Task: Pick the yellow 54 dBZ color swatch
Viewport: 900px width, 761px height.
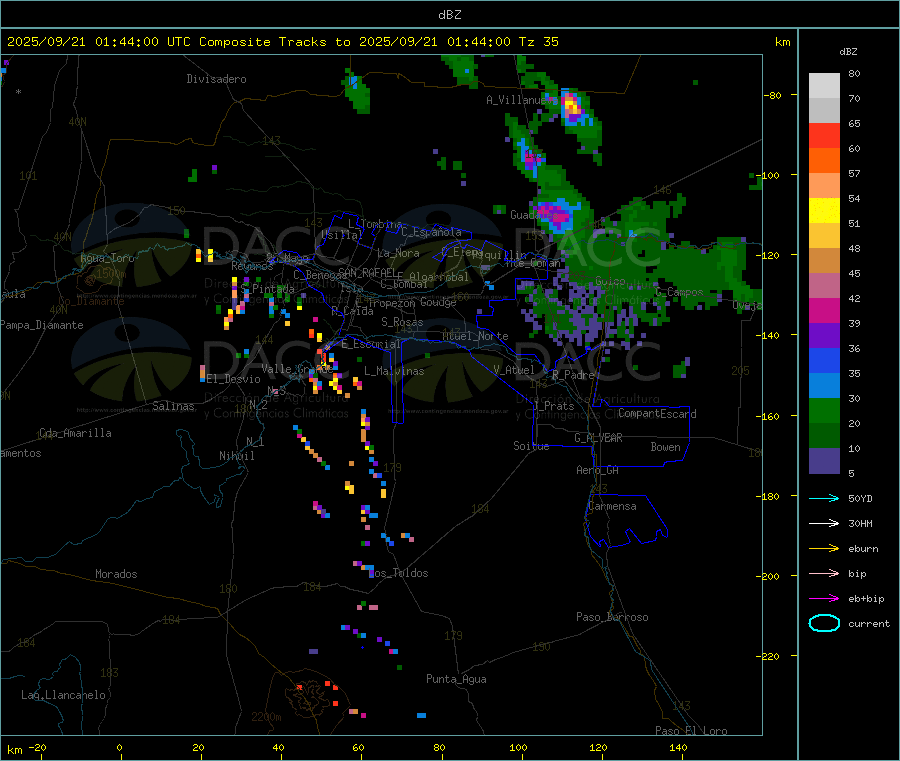Action: (x=824, y=210)
